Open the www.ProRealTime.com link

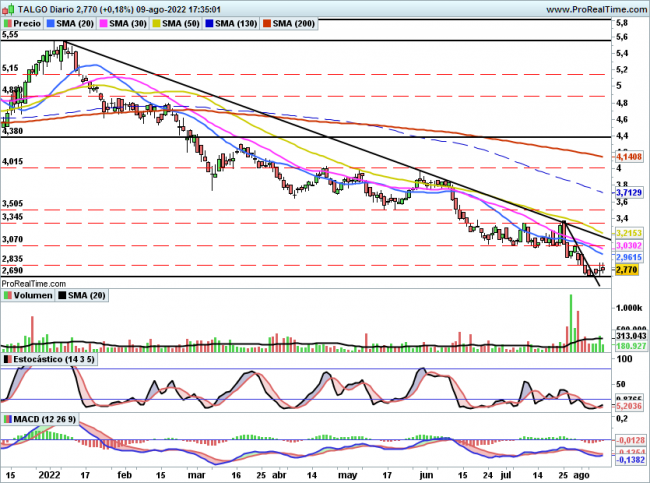[x=582, y=7]
